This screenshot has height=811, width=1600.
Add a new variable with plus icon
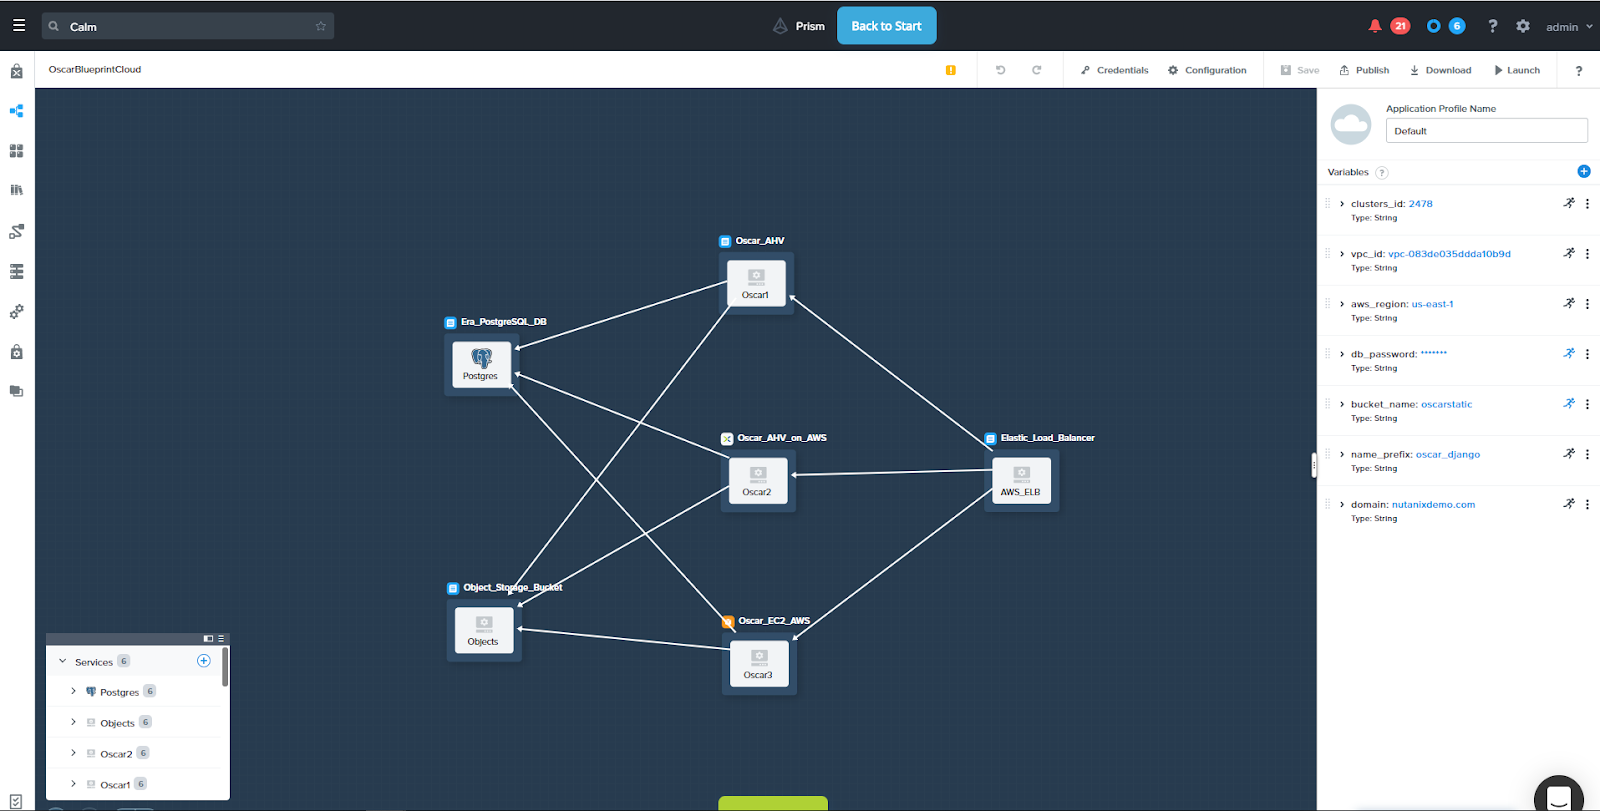point(1584,171)
